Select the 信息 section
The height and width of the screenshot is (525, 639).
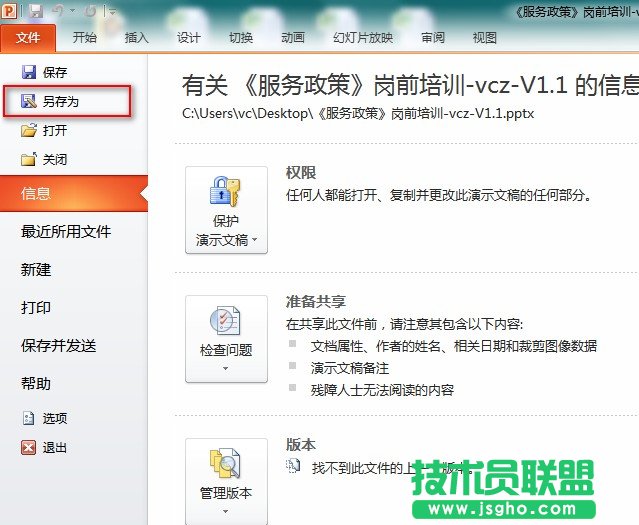[x=74, y=194]
